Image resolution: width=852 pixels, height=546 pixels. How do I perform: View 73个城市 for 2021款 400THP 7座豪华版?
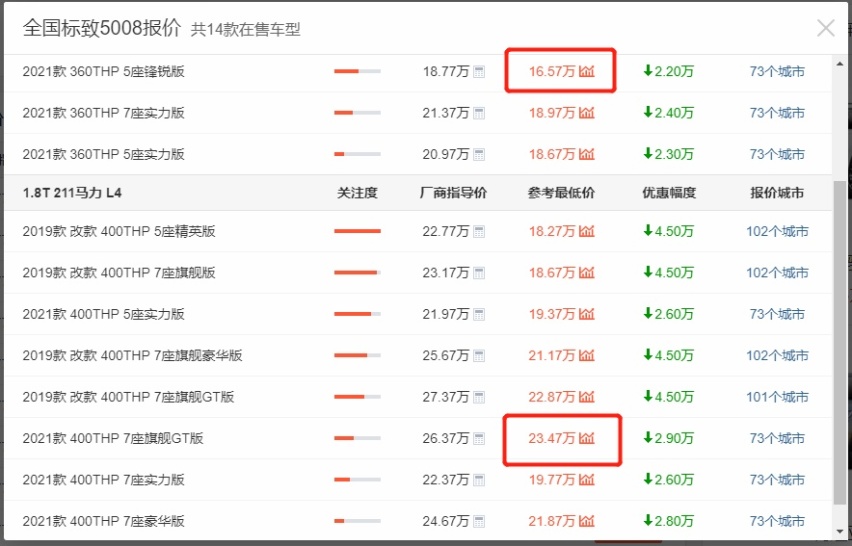coord(777,522)
